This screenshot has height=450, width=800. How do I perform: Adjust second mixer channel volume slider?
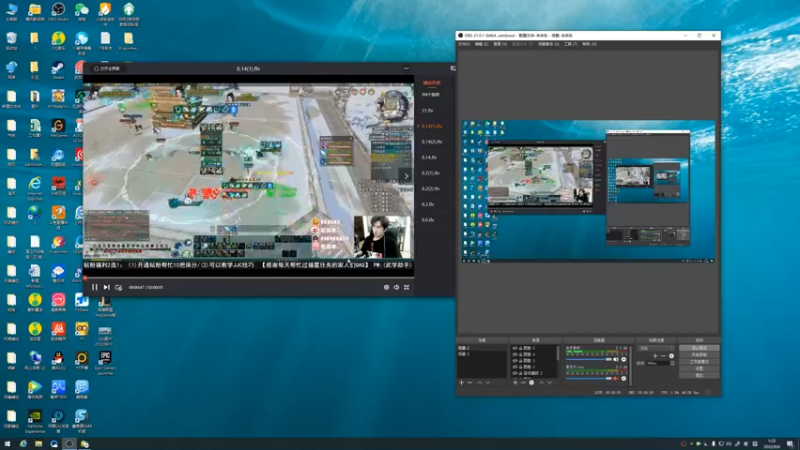[589, 379]
